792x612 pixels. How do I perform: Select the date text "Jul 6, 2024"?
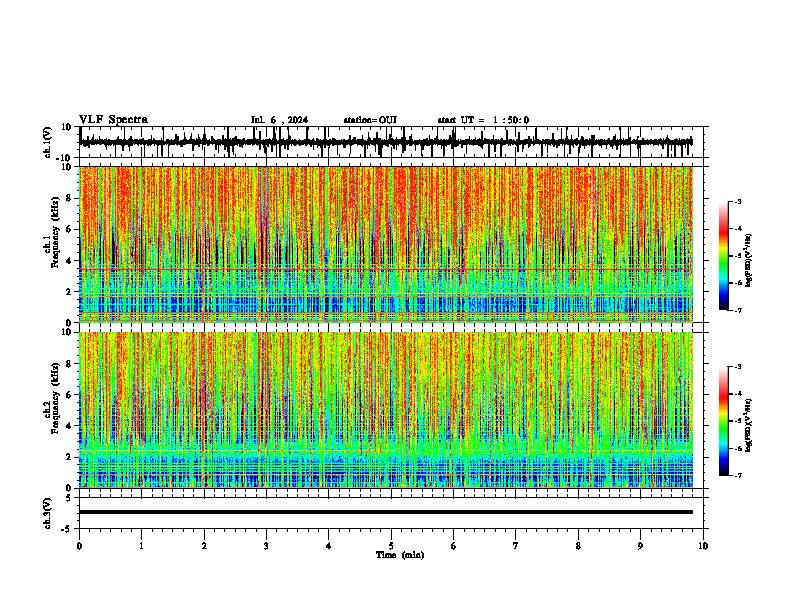(x=279, y=120)
